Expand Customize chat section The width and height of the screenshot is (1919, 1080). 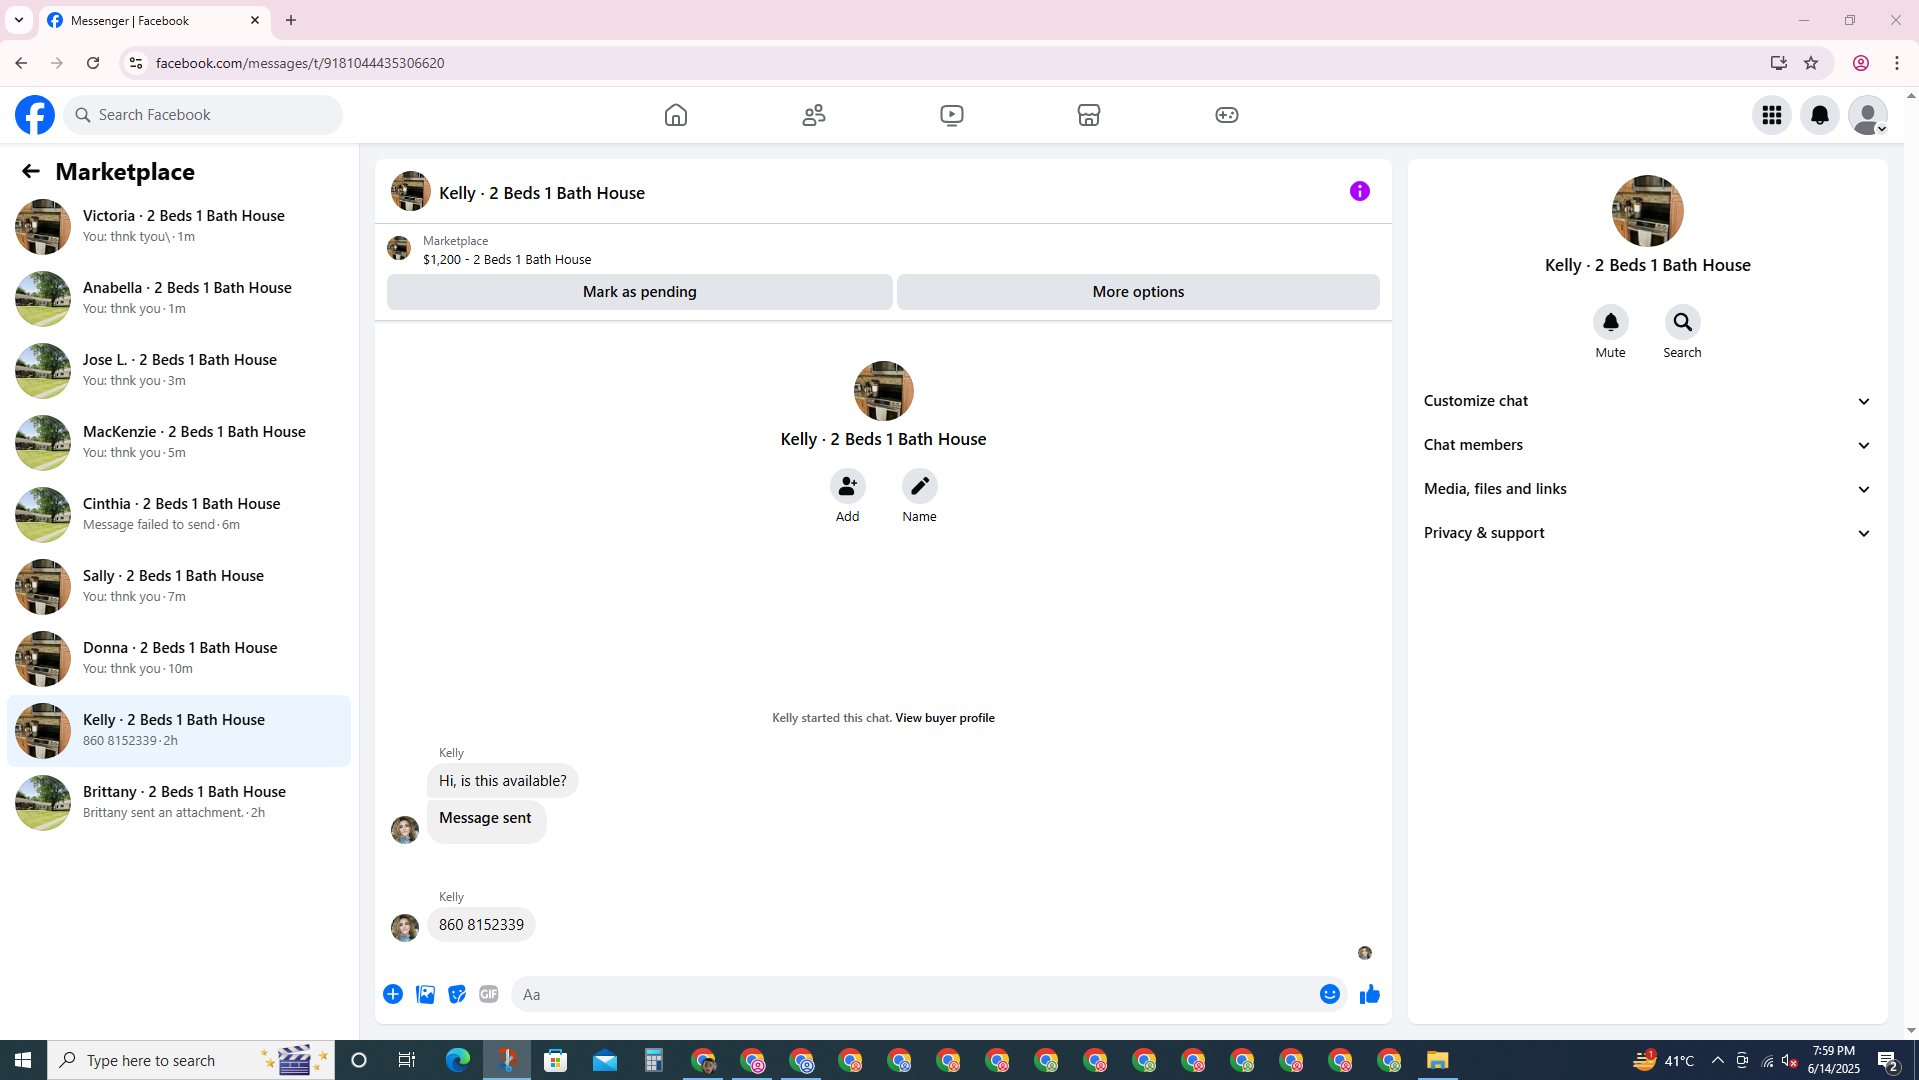(1648, 401)
